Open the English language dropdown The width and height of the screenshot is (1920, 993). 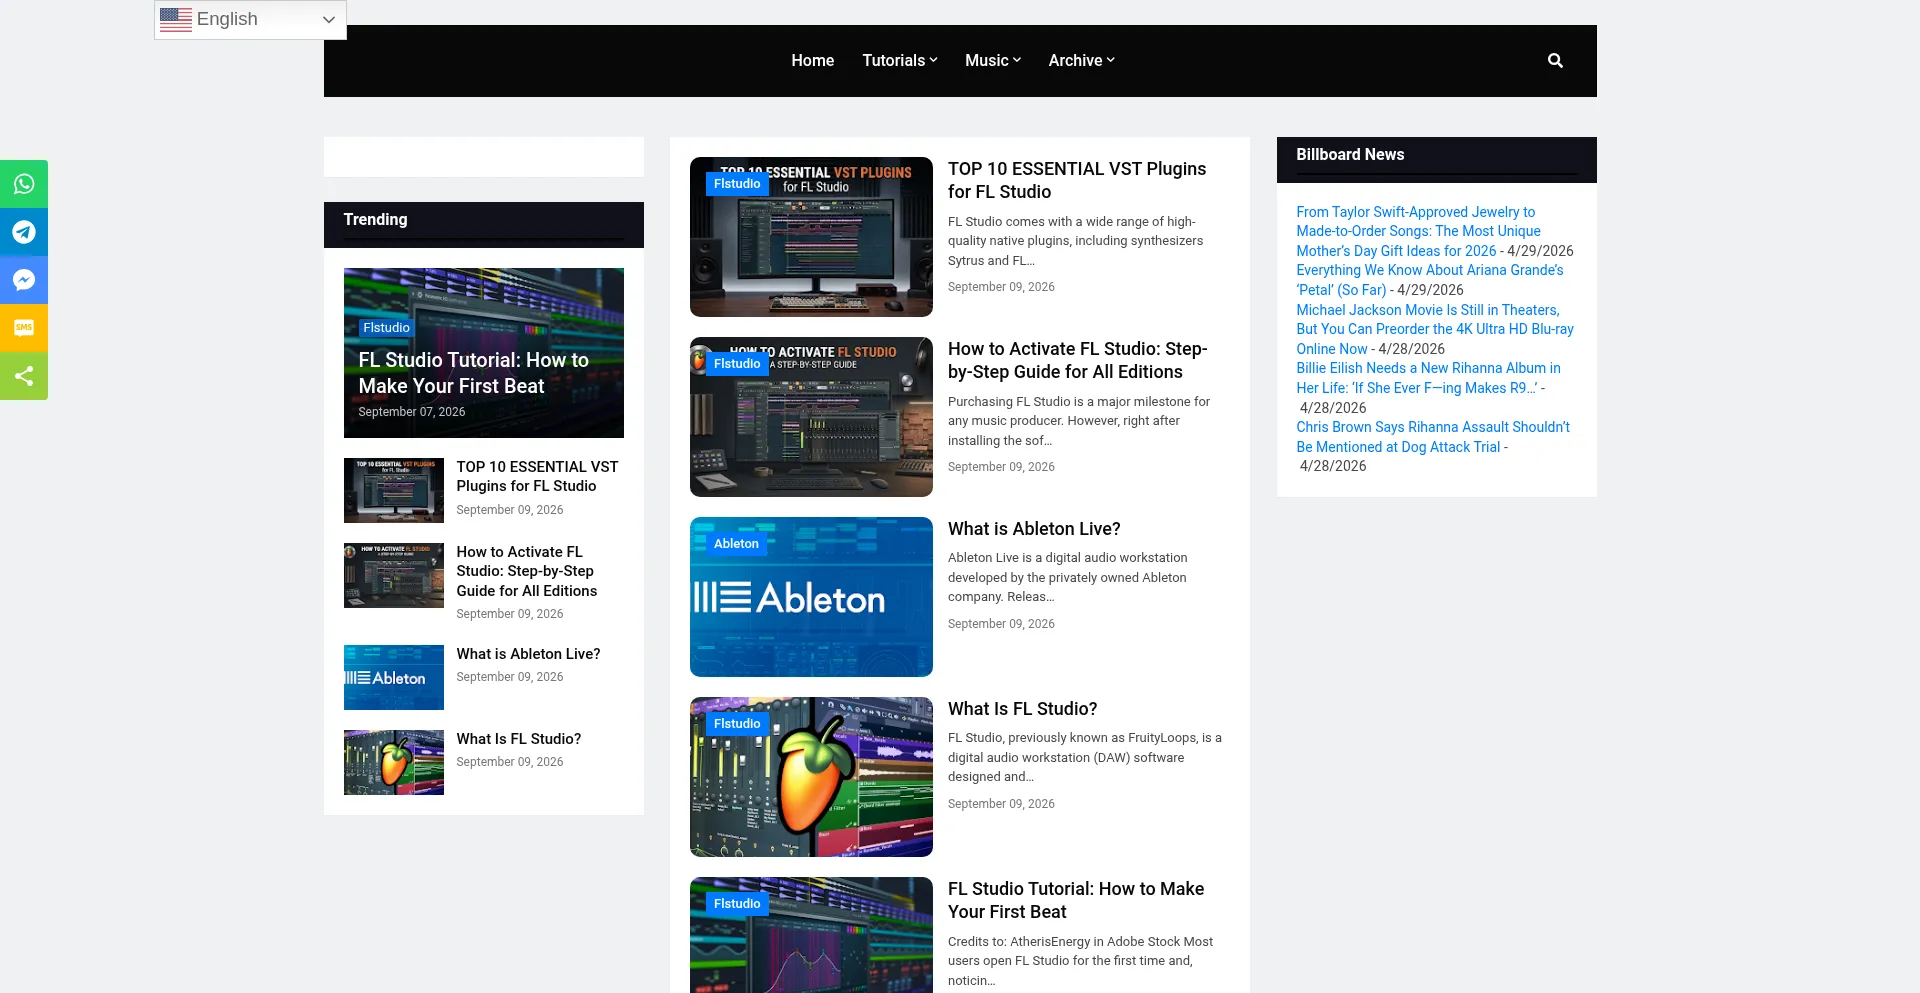(x=250, y=20)
